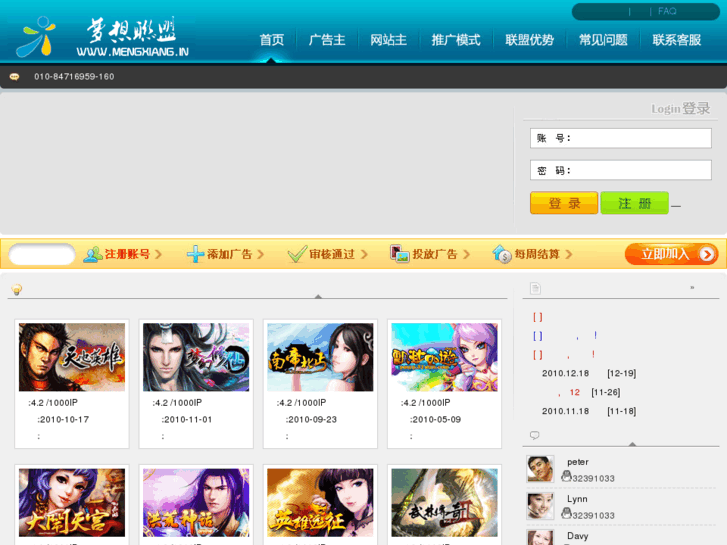Open the 推广模式 navigation tab
This screenshot has width=727, height=545.
pyautogui.click(x=456, y=40)
